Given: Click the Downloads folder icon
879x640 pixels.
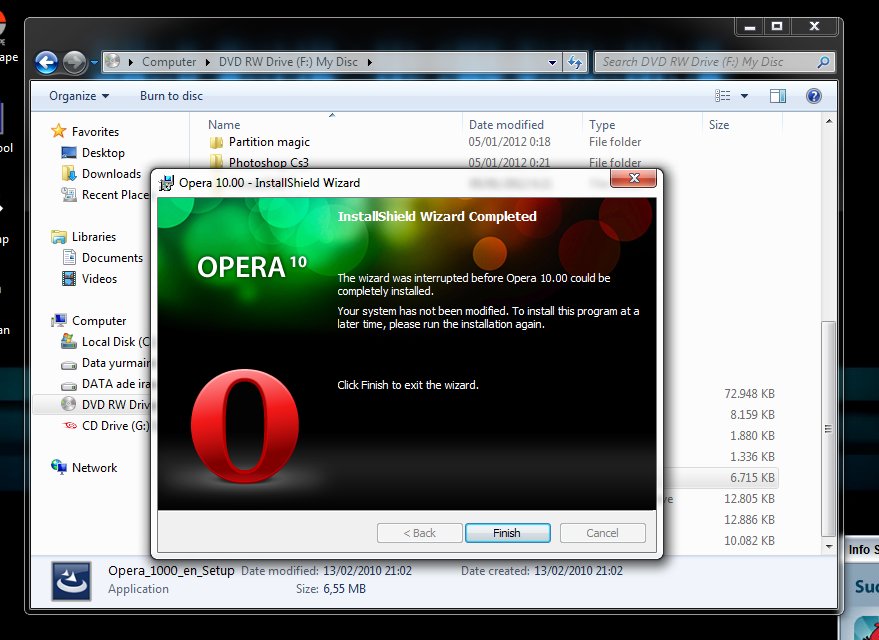Looking at the screenshot, I should point(69,174).
